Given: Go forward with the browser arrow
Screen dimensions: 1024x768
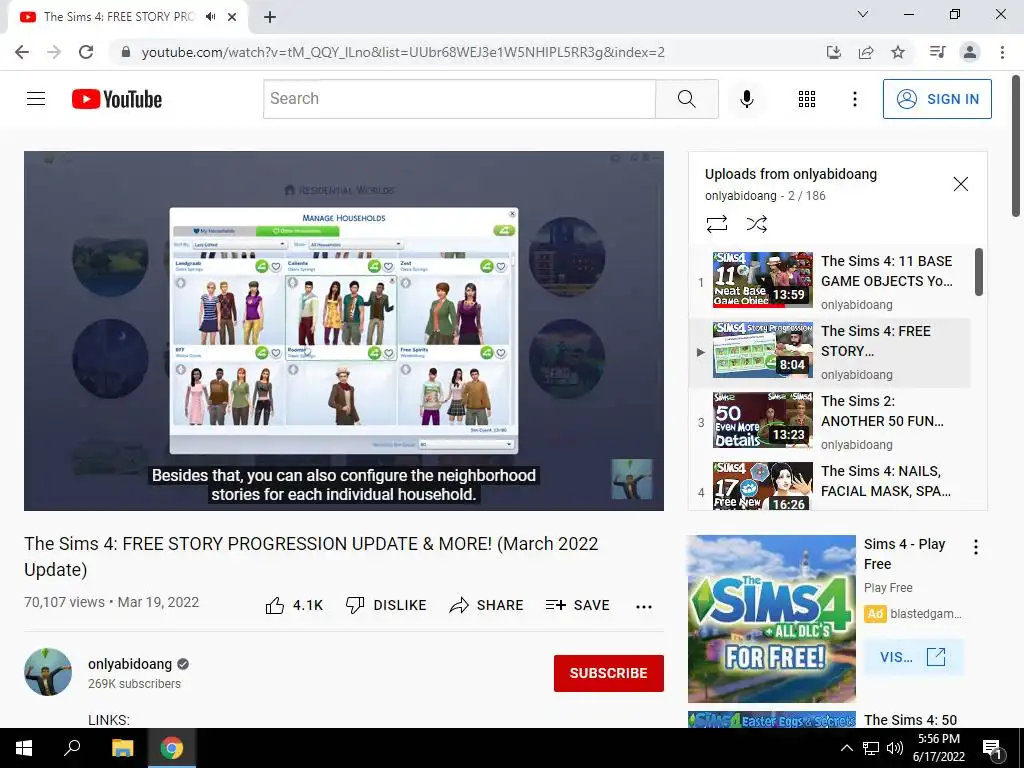Looking at the screenshot, I should coord(54,52).
